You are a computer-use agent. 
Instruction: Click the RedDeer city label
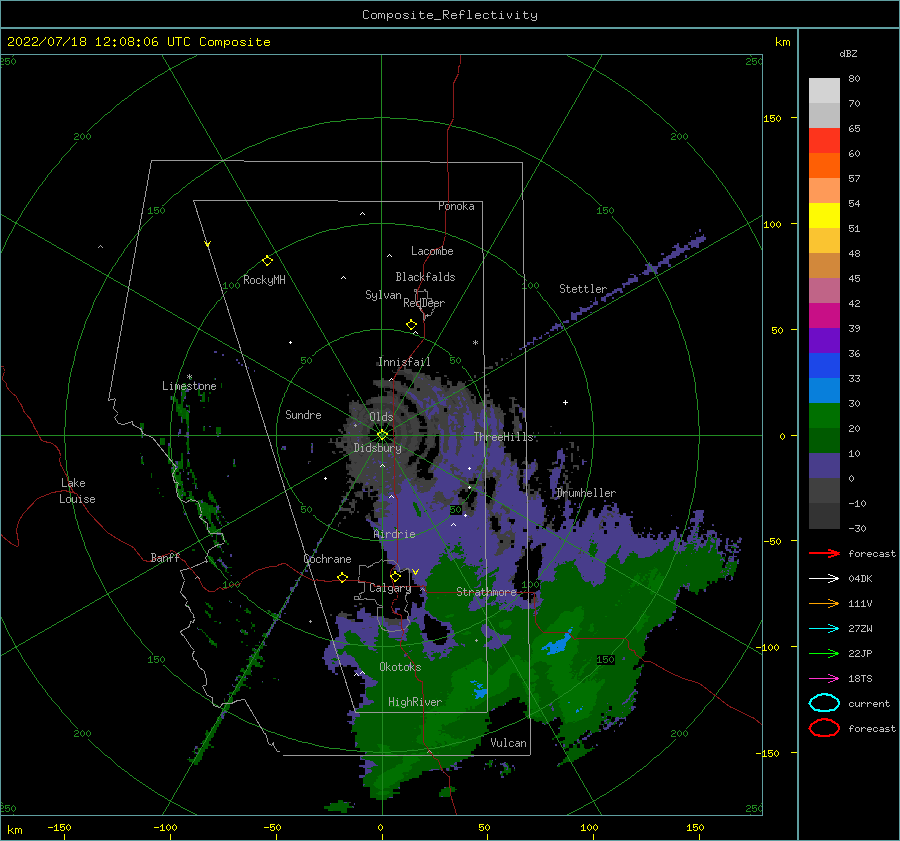(424, 303)
